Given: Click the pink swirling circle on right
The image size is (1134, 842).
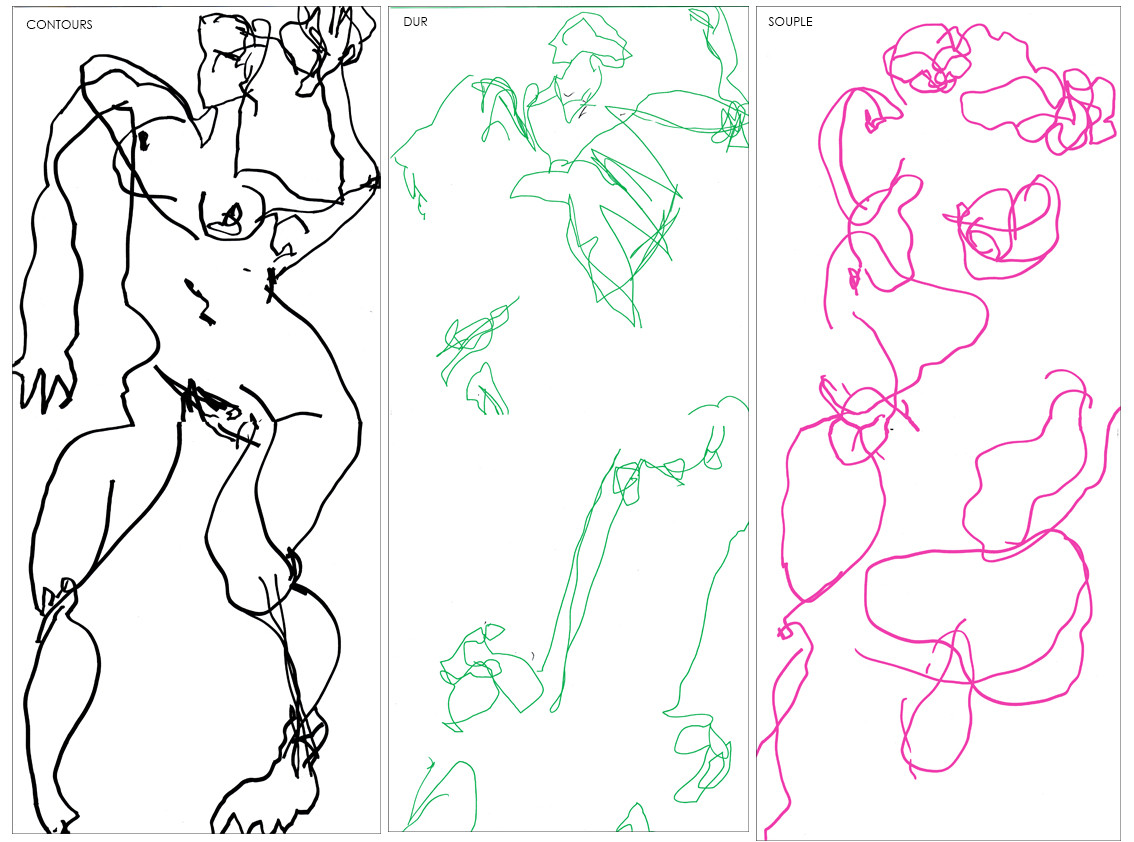Looking at the screenshot, I should [x=1005, y=225].
